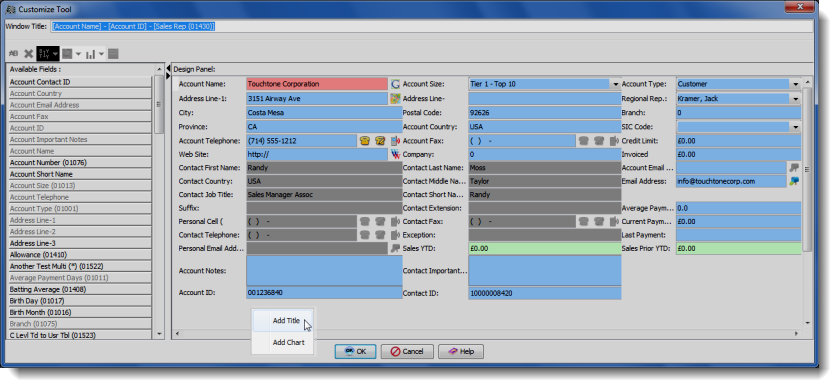Screen dimensions: 839x388
Task: Click the gray lined block toolbar icon
Action: click(113, 54)
